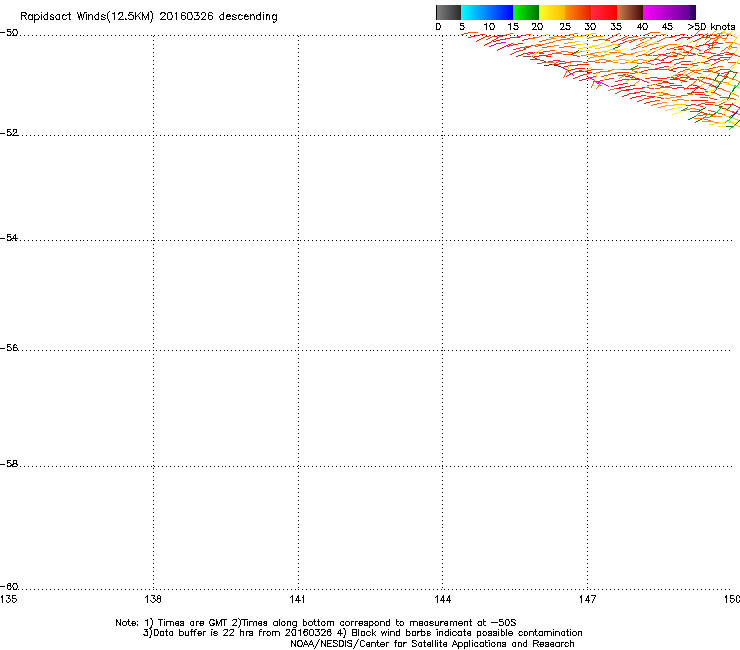The width and height of the screenshot is (740, 650).
Task: Click the NOAA/NESDIS credit line
Action: click(x=432, y=644)
